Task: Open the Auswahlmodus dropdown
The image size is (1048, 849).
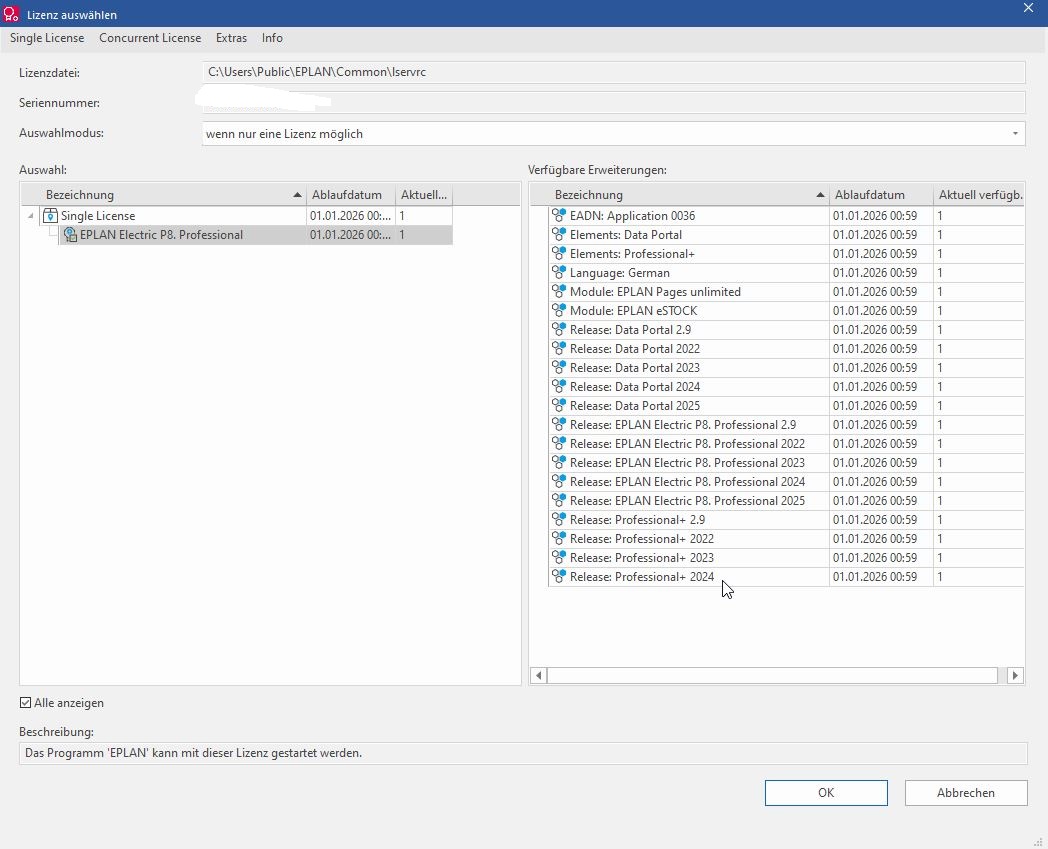Action: [1015, 134]
